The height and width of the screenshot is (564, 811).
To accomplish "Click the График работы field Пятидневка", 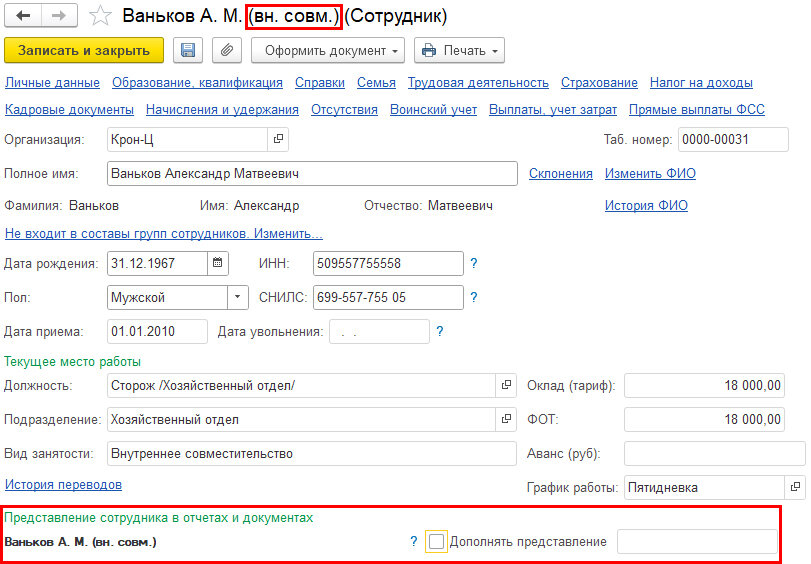I will coord(704,487).
